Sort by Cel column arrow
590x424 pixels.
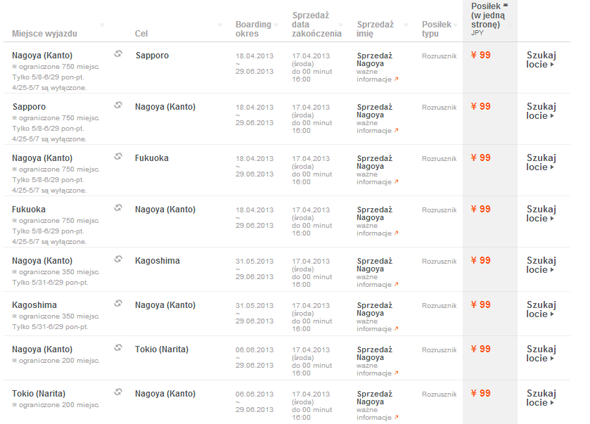(219, 25)
